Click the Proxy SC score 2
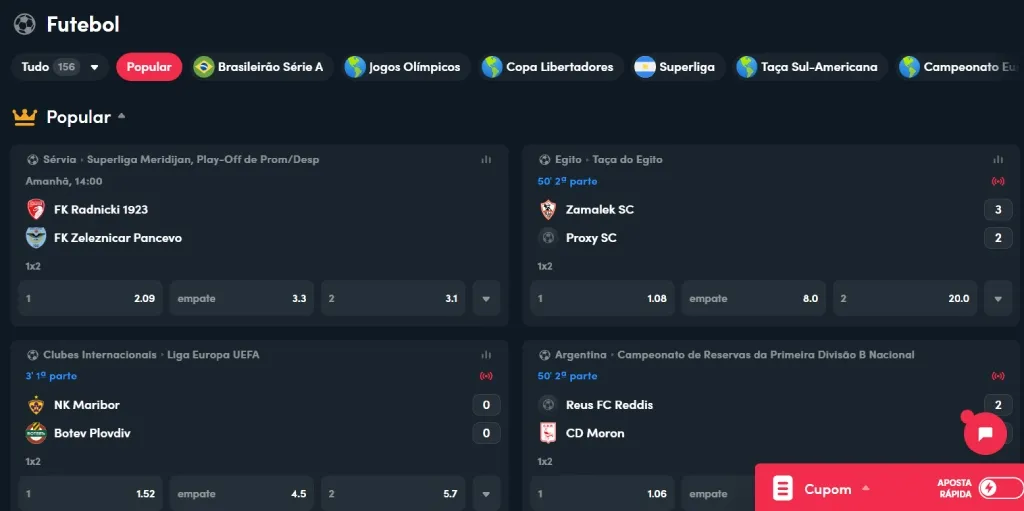Screen dimensions: 1024x511 (998, 238)
